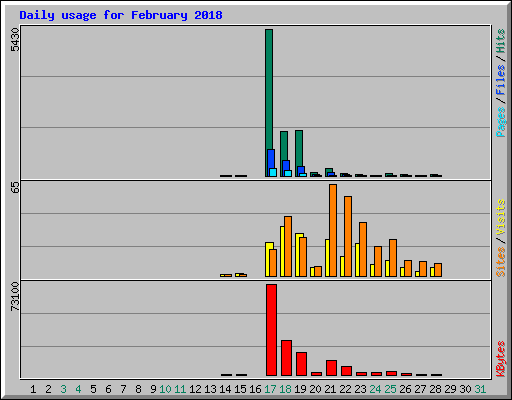512x400 pixels.
Task: Click the red KBytes bar for day 18
Action: tap(286, 358)
